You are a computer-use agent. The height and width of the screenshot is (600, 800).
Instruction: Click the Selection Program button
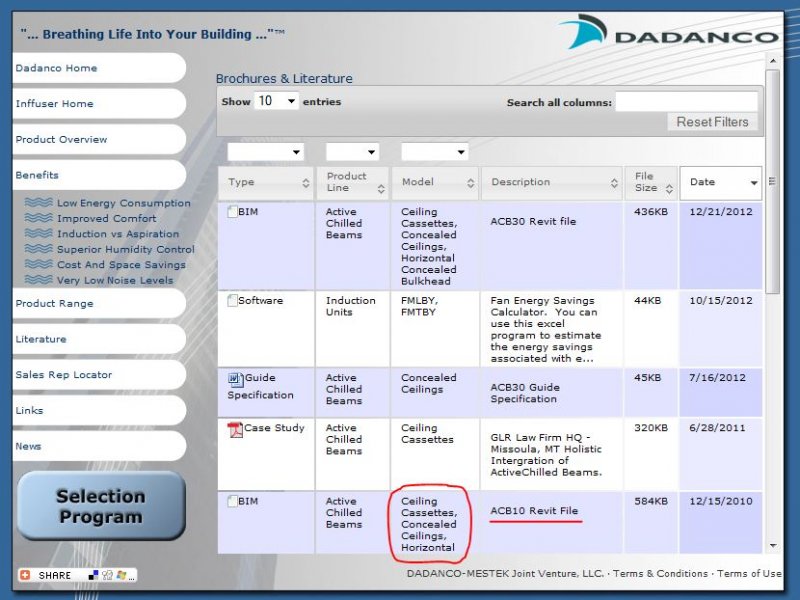click(101, 506)
